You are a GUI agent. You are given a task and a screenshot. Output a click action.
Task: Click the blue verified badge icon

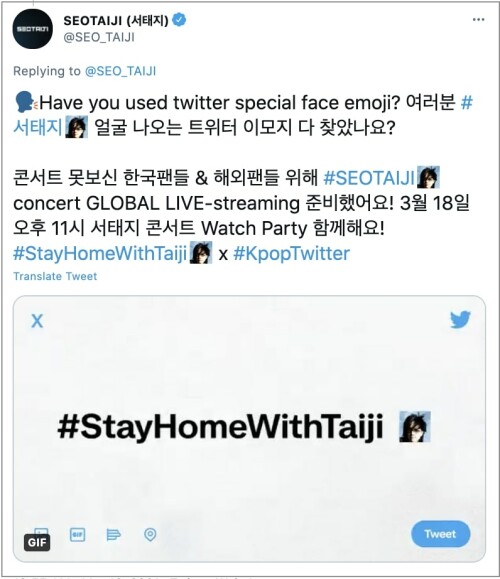[x=179, y=20]
